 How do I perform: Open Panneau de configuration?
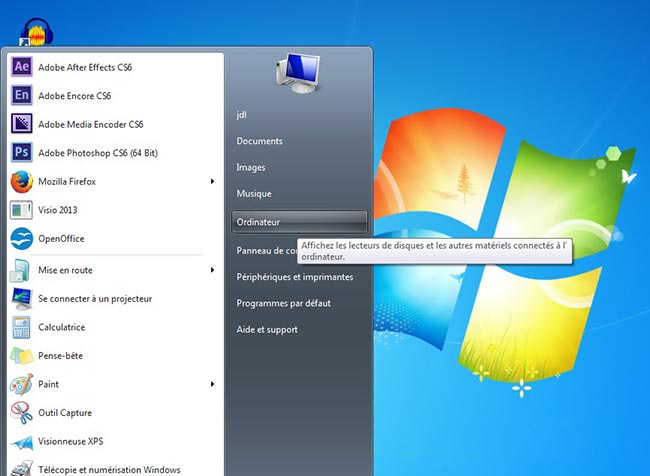pos(267,250)
